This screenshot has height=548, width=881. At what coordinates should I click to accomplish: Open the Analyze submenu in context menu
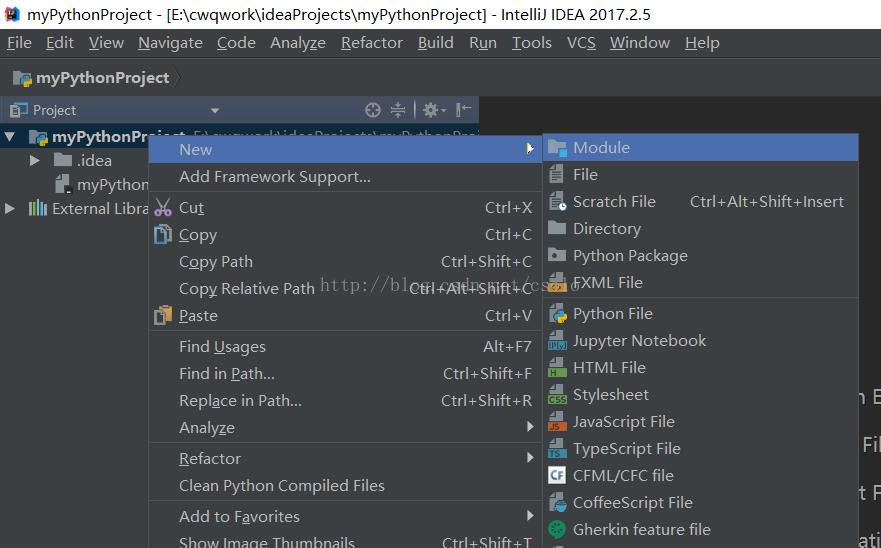207,428
